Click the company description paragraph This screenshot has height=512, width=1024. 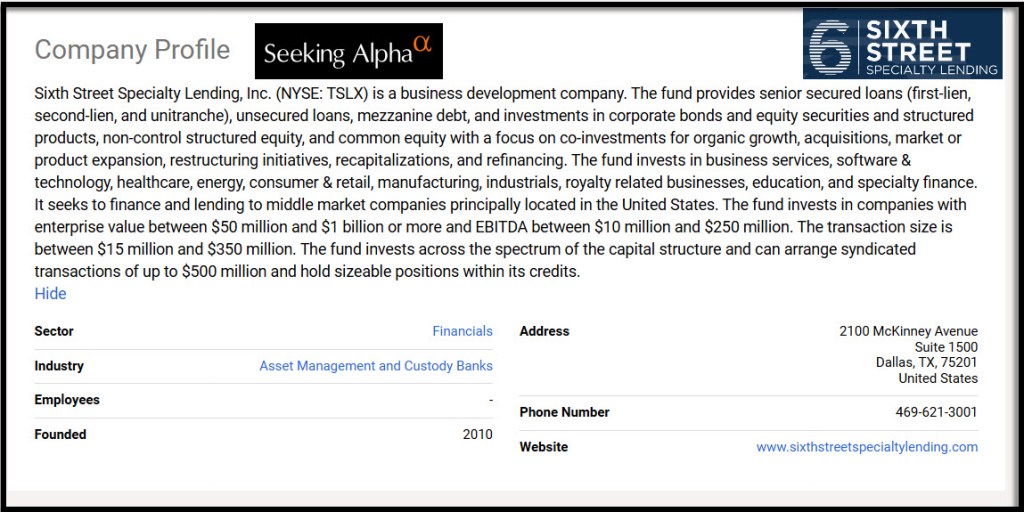coord(500,182)
